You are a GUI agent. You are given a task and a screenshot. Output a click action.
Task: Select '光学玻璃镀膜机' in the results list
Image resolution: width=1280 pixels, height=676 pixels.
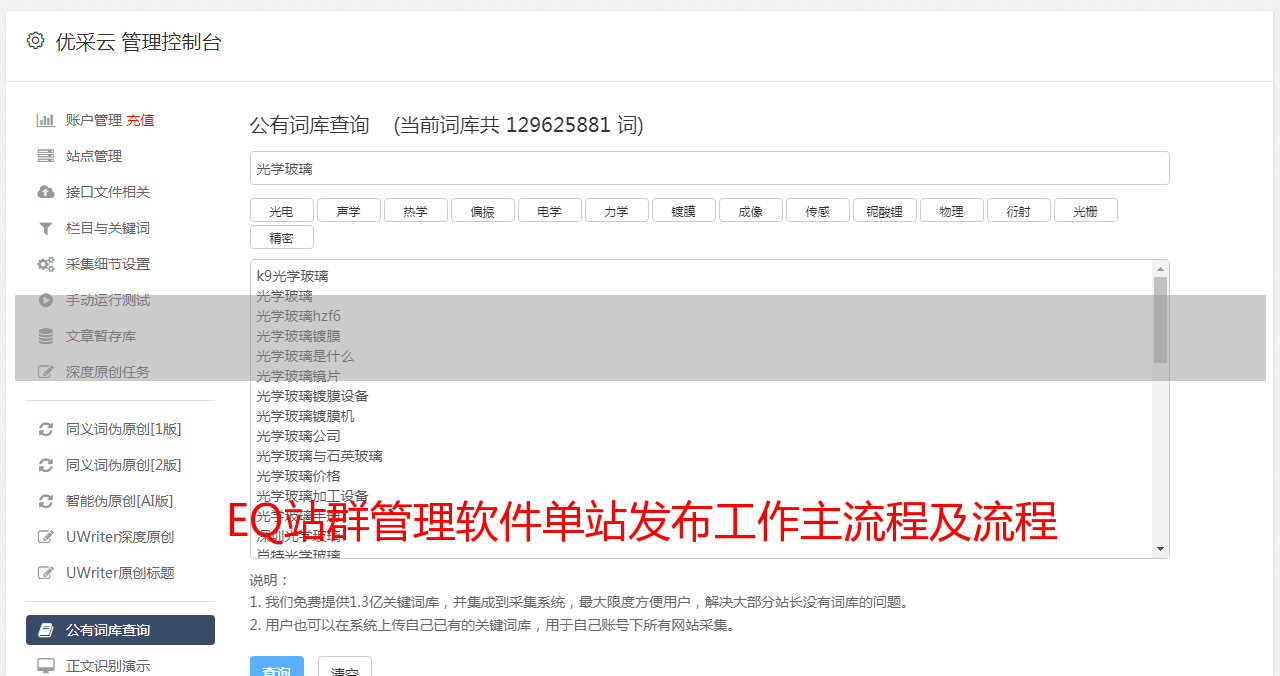[305, 416]
